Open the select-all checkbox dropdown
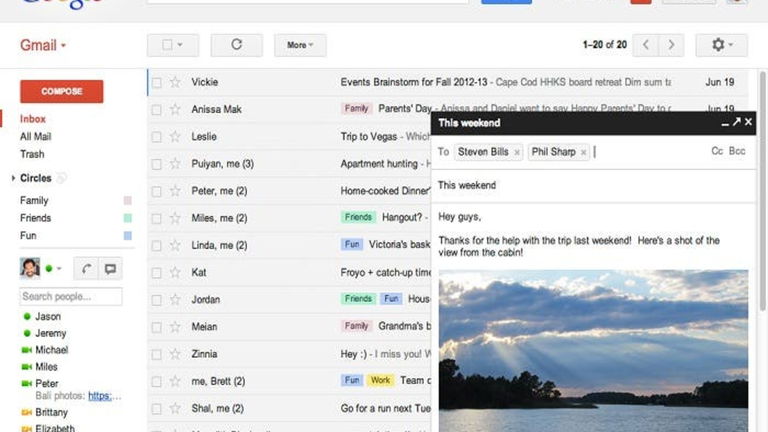This screenshot has height=432, width=768. pyautogui.click(x=180, y=45)
